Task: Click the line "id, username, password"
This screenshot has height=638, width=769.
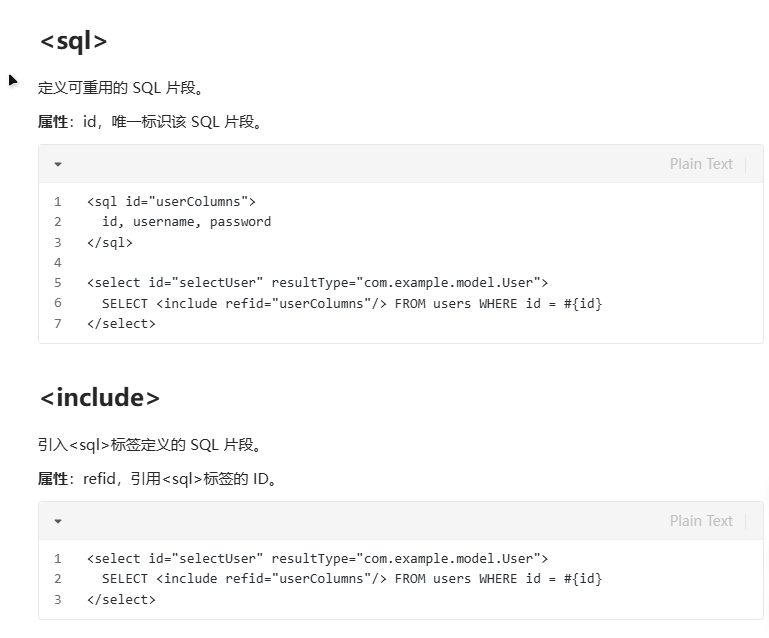Action: point(186,222)
